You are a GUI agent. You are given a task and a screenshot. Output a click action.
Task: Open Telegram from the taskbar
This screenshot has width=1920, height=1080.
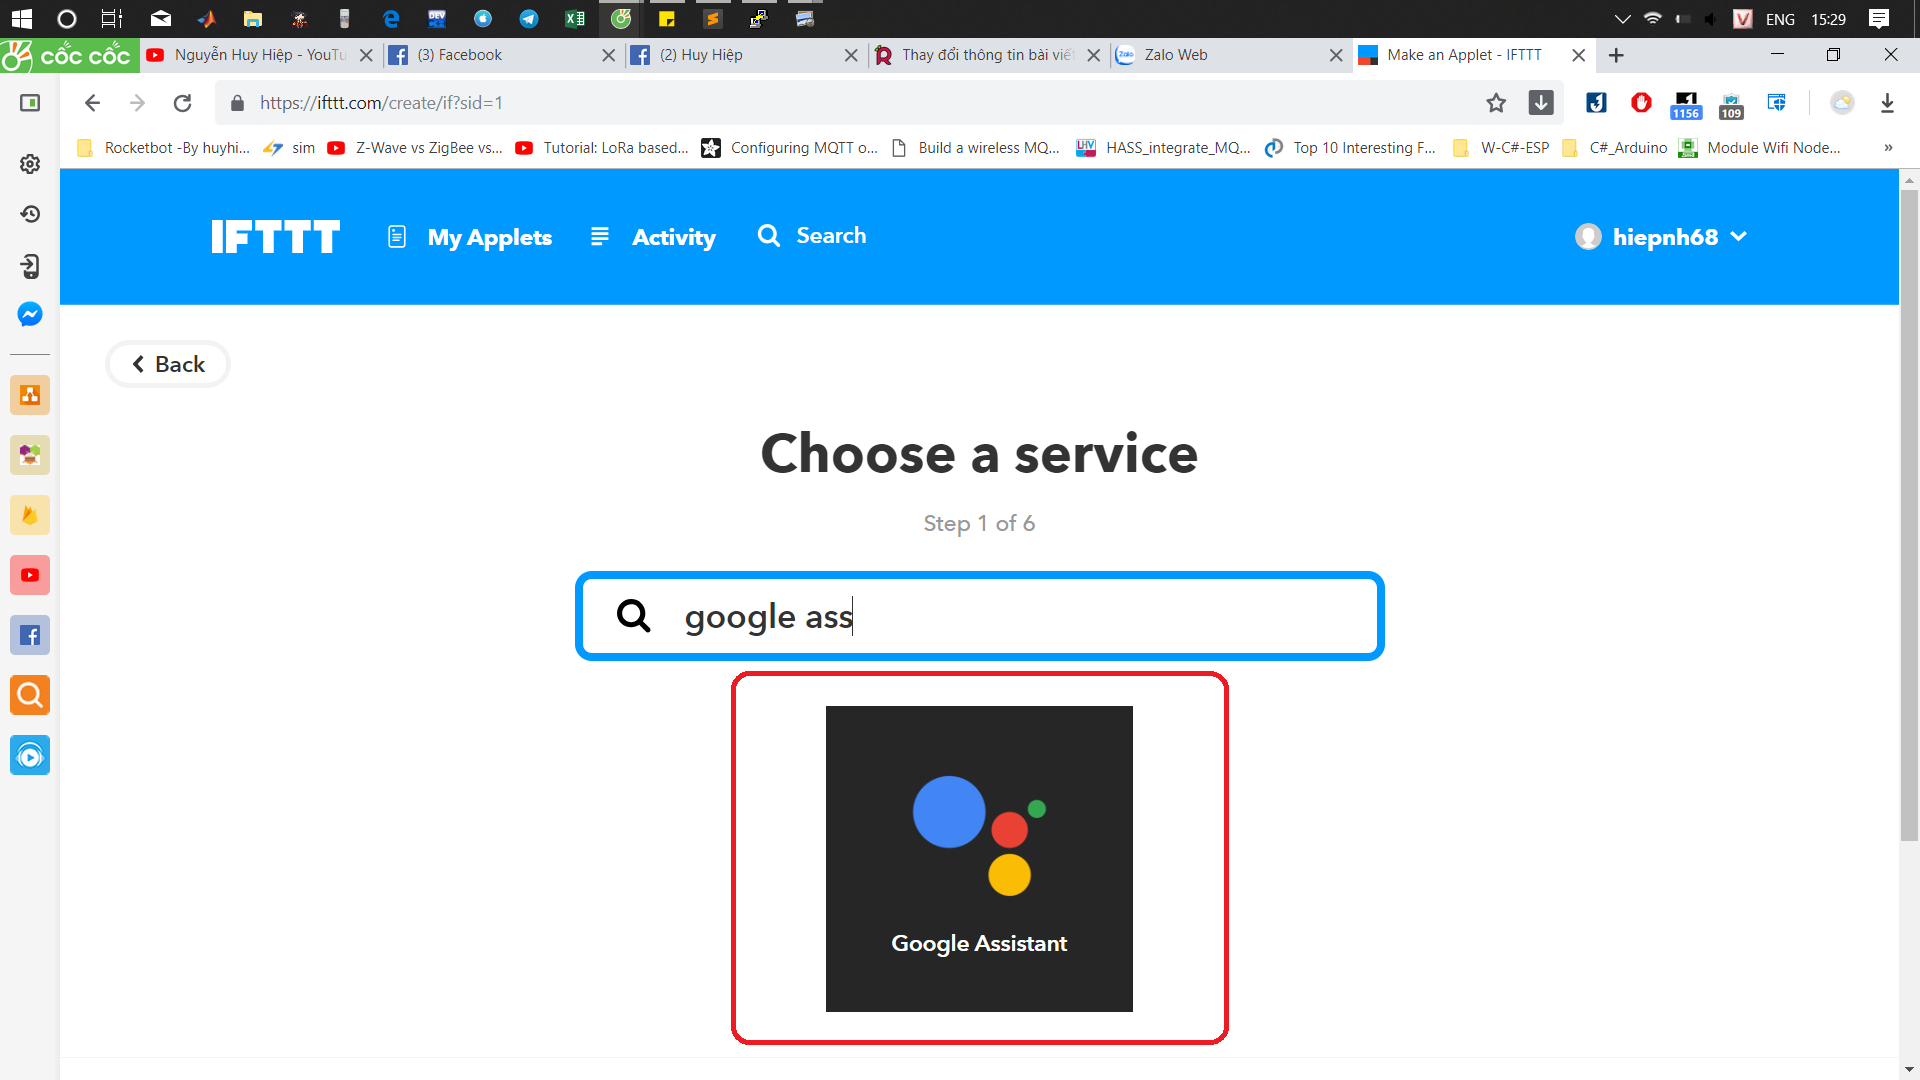tap(529, 18)
